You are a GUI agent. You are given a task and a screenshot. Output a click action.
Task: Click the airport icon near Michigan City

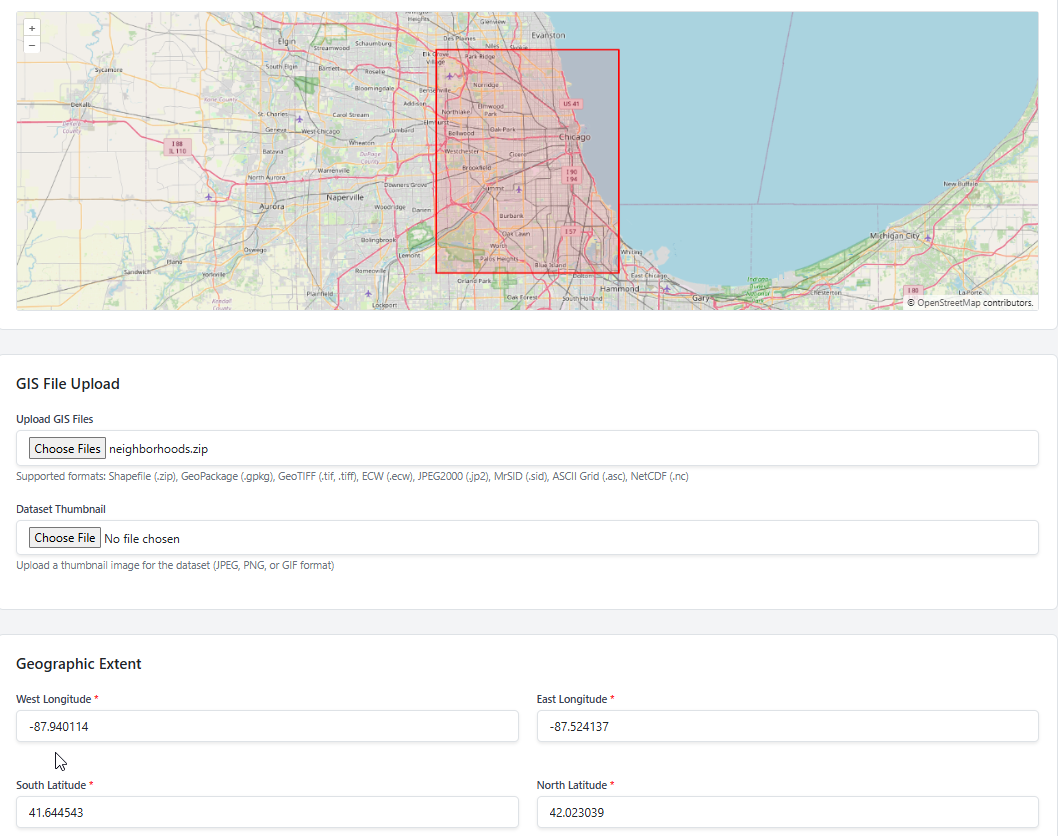(929, 237)
